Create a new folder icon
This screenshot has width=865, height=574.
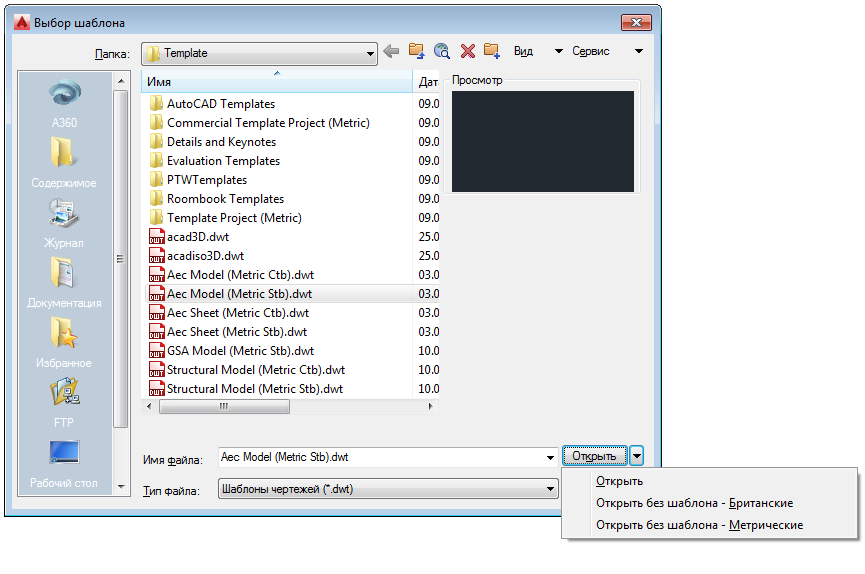[492, 51]
